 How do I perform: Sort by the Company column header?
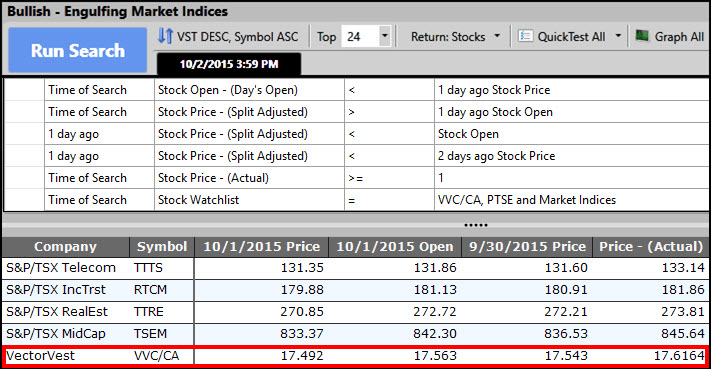[65, 247]
